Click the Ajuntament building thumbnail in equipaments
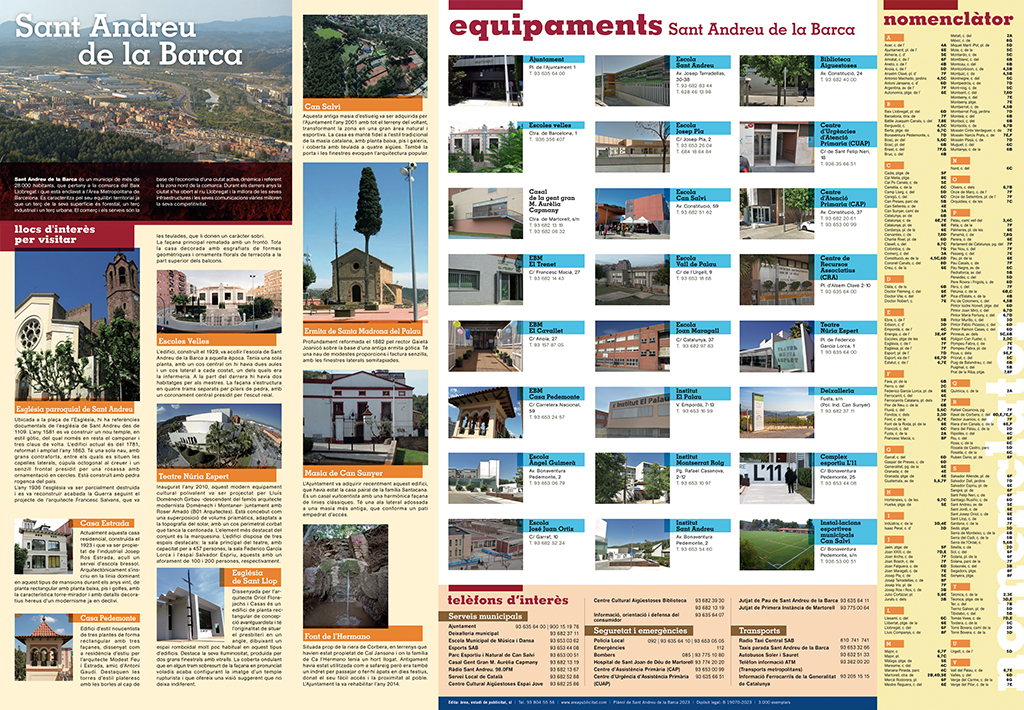This screenshot has height=710, width=1024. pyautogui.click(x=485, y=80)
